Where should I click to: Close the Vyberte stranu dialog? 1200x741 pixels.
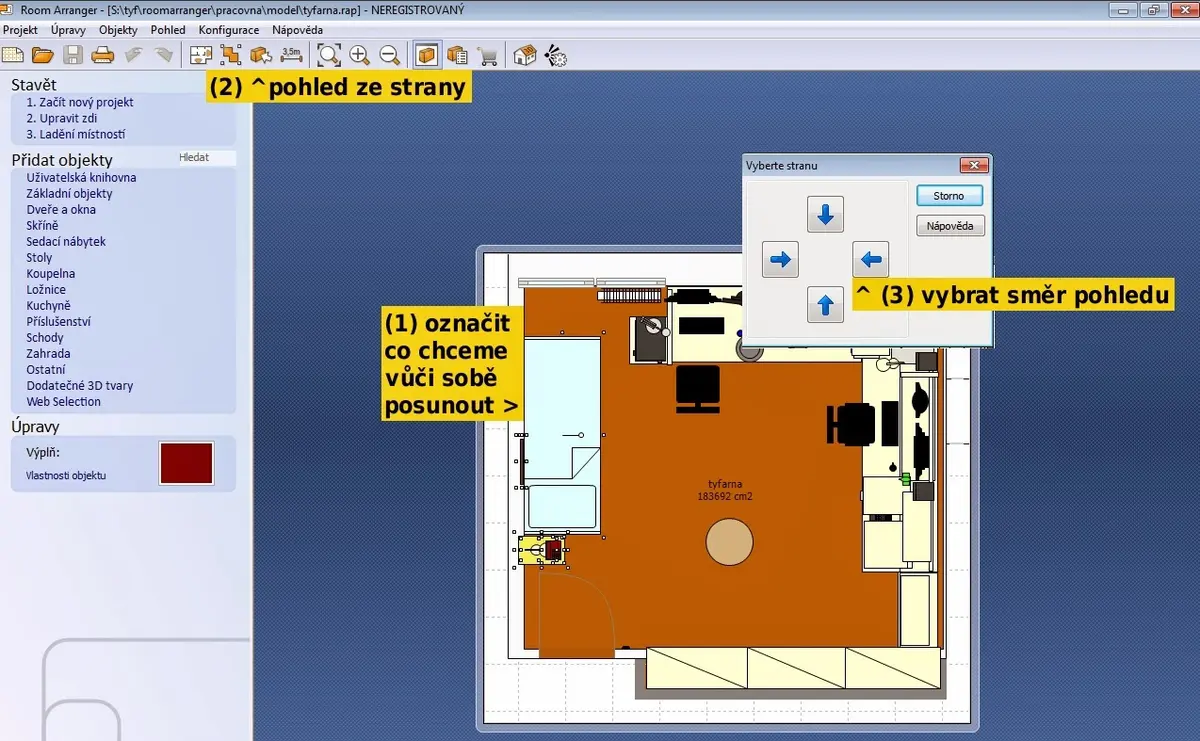pos(973,165)
